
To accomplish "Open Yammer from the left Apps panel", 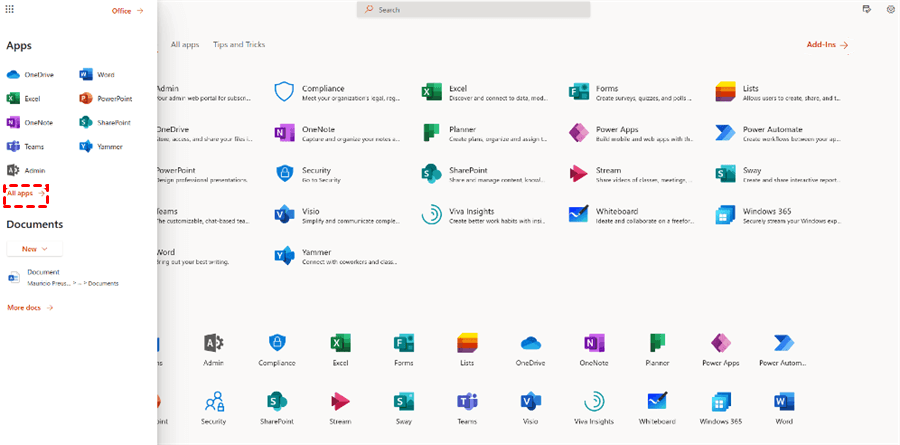I will 101,146.
